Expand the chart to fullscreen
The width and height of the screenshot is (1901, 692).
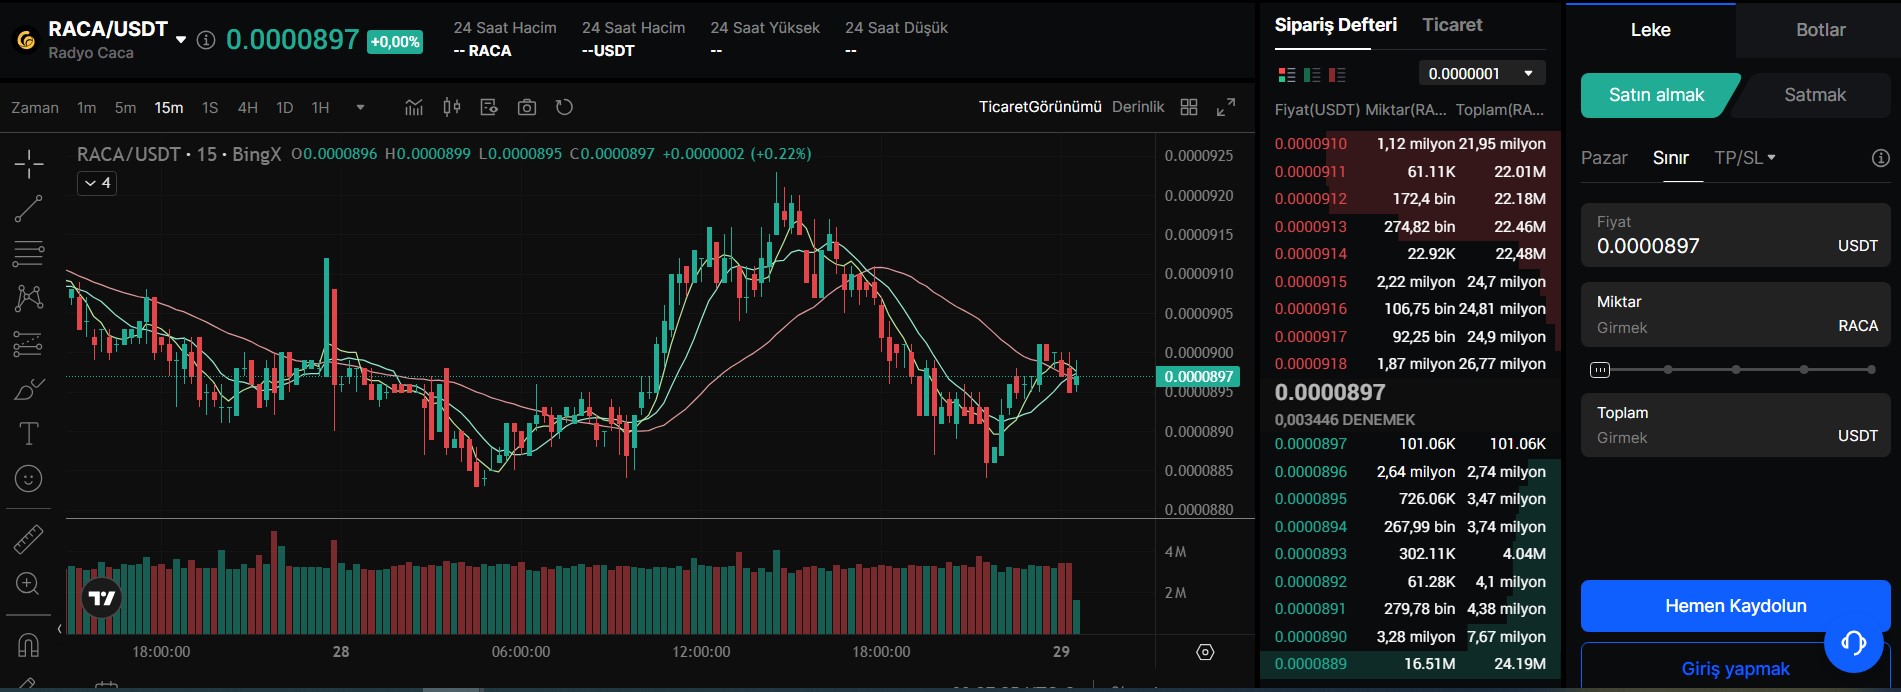coord(1226,107)
